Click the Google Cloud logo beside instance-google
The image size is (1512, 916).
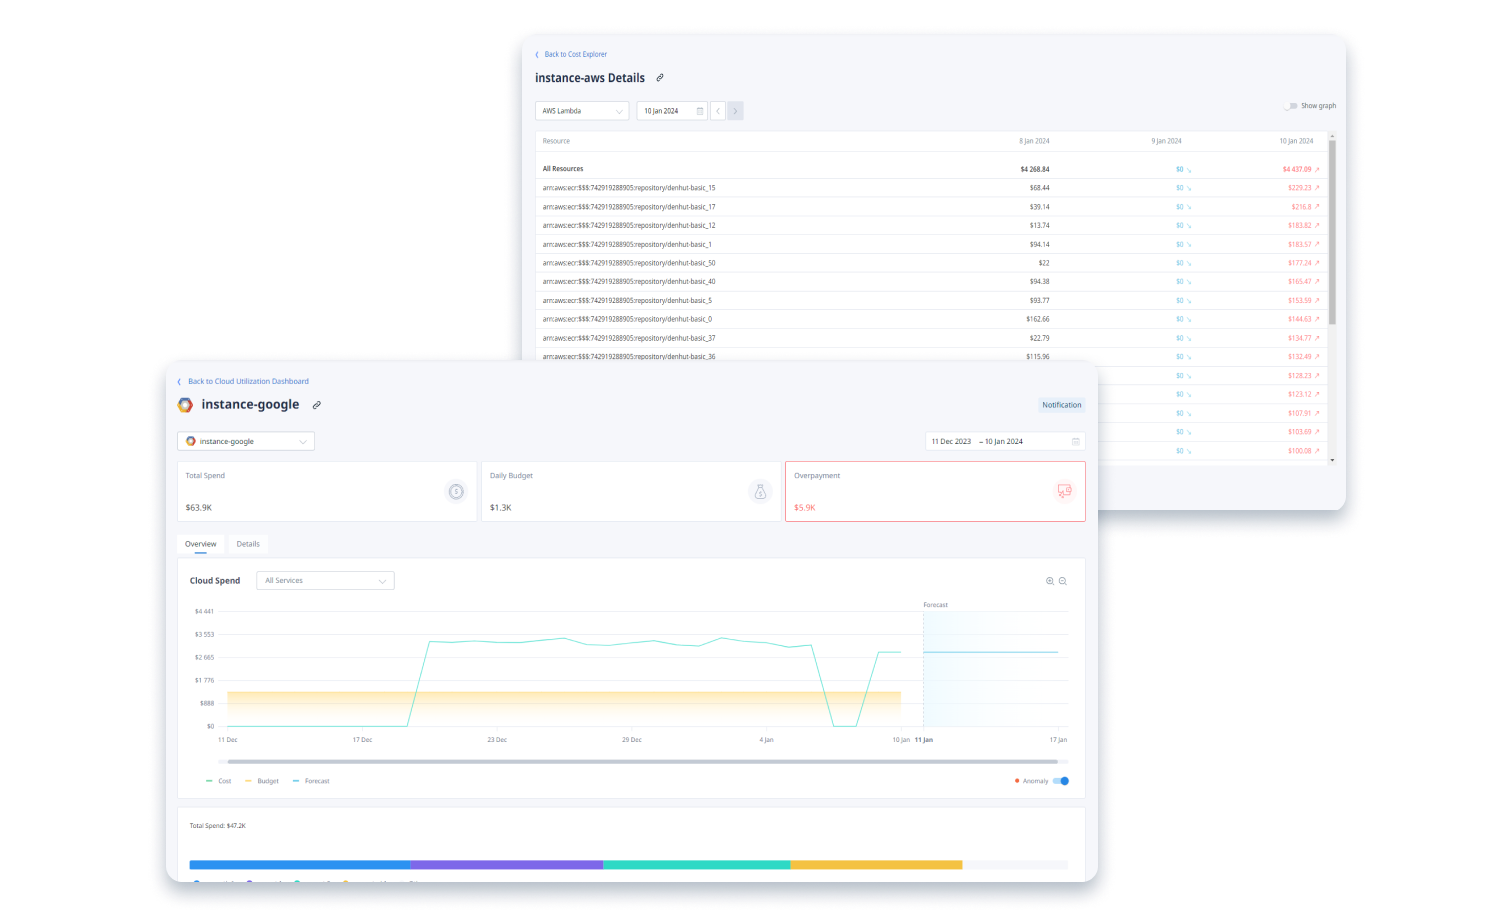coord(185,405)
